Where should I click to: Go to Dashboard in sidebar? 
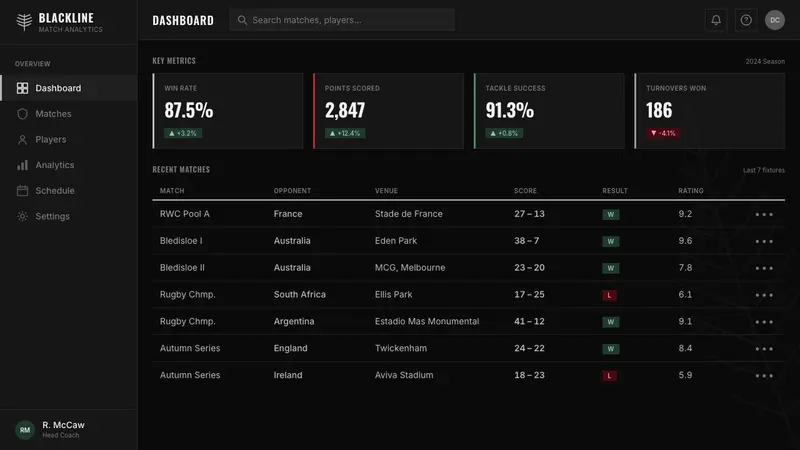pos(69,88)
